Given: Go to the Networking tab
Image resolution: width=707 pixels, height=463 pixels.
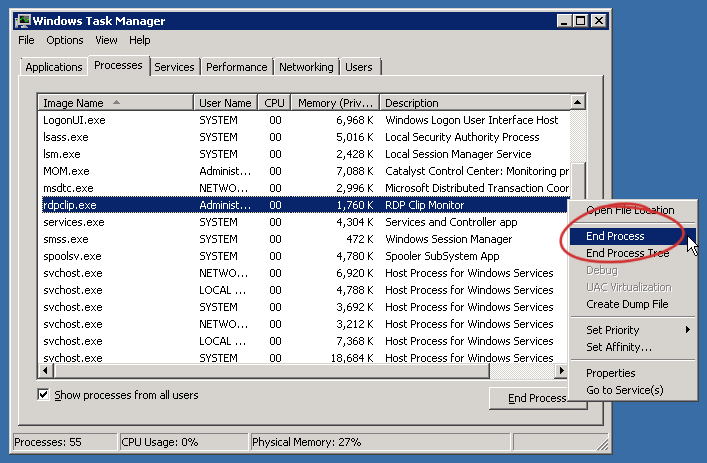Looking at the screenshot, I should 306,67.
